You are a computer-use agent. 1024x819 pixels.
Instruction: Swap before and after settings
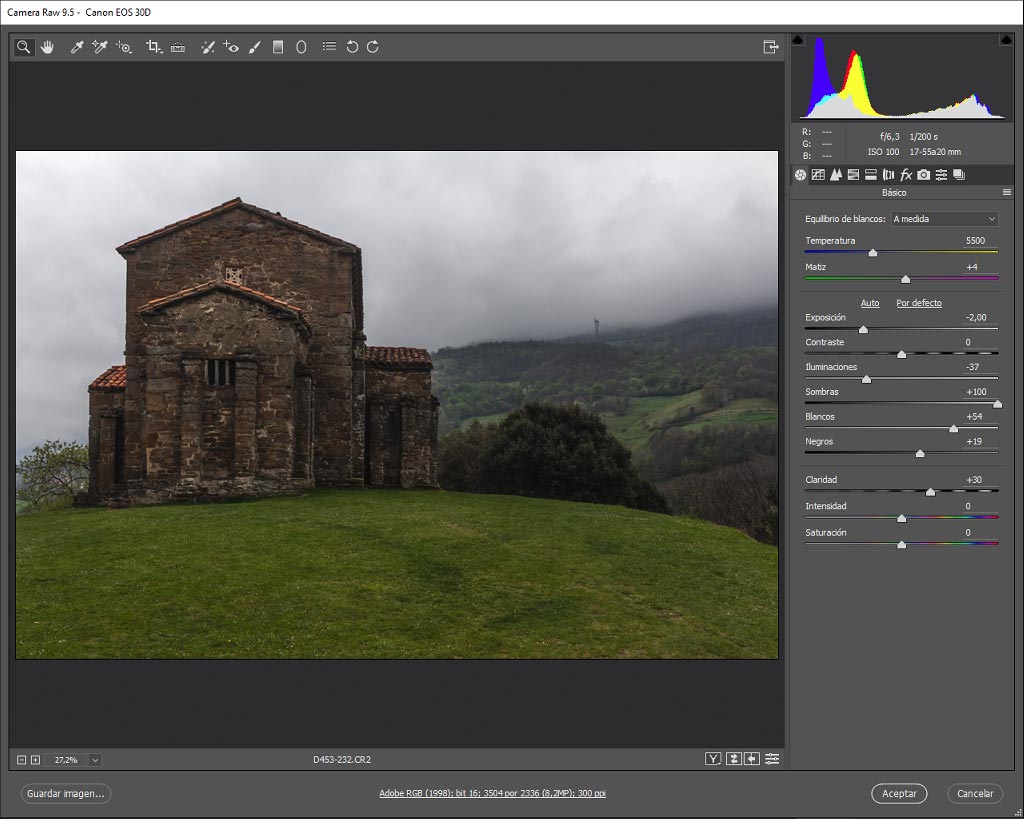[x=733, y=759]
